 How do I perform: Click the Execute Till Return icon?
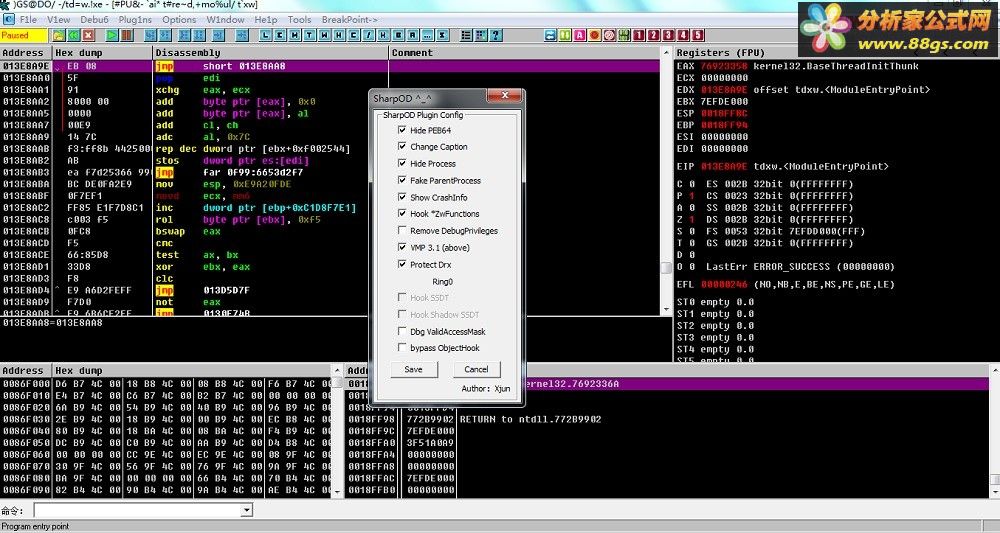coord(218,35)
